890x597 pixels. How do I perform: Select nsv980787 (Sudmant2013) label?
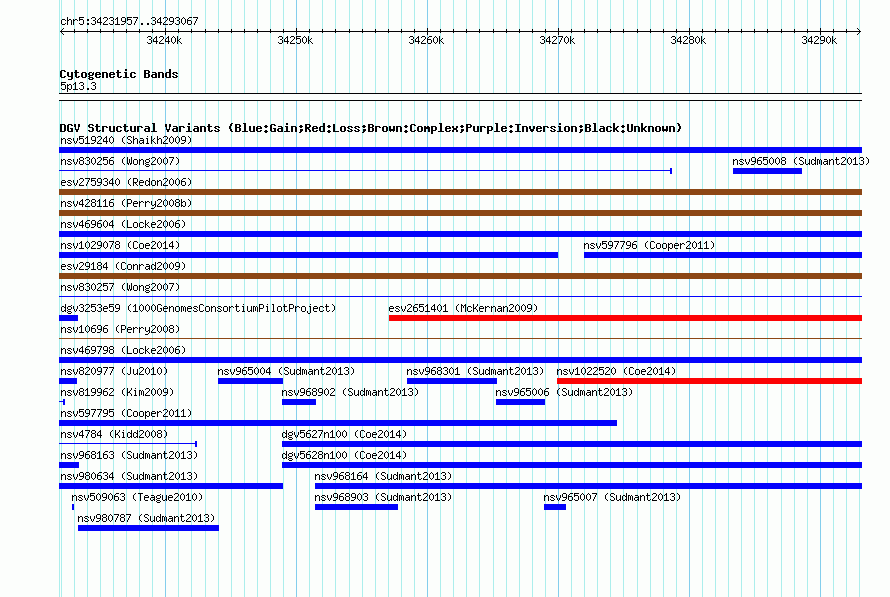click(x=146, y=518)
